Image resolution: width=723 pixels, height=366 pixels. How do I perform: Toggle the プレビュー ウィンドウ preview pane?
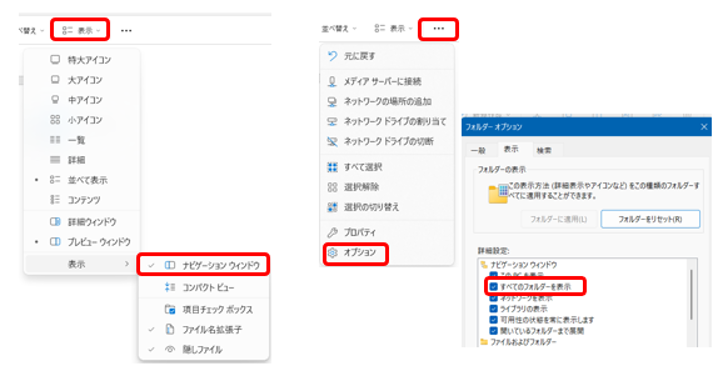pyautogui.click(x=82, y=242)
